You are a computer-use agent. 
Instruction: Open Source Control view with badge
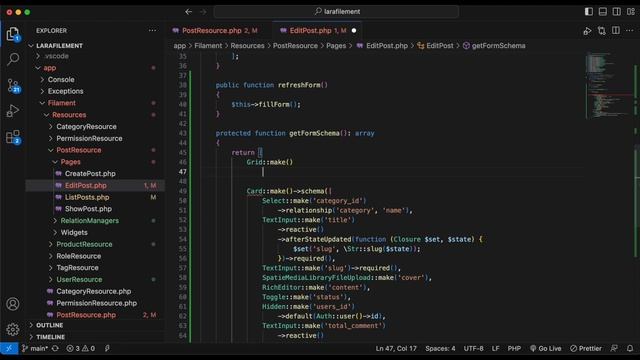coord(13,85)
